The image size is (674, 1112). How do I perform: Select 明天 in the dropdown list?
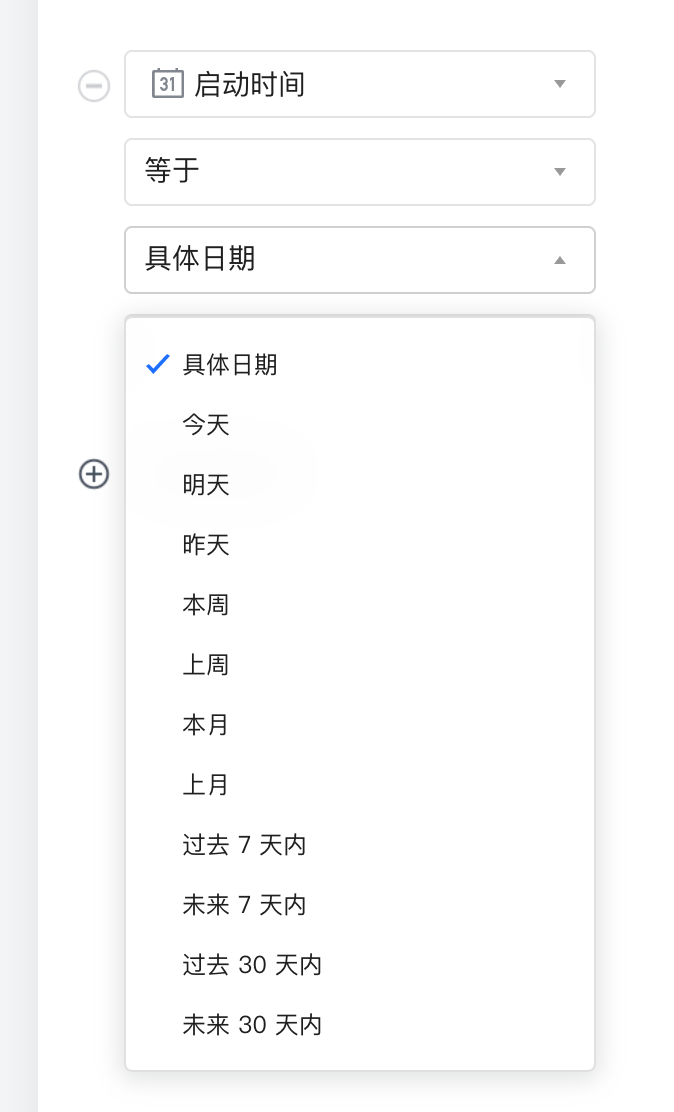[206, 484]
